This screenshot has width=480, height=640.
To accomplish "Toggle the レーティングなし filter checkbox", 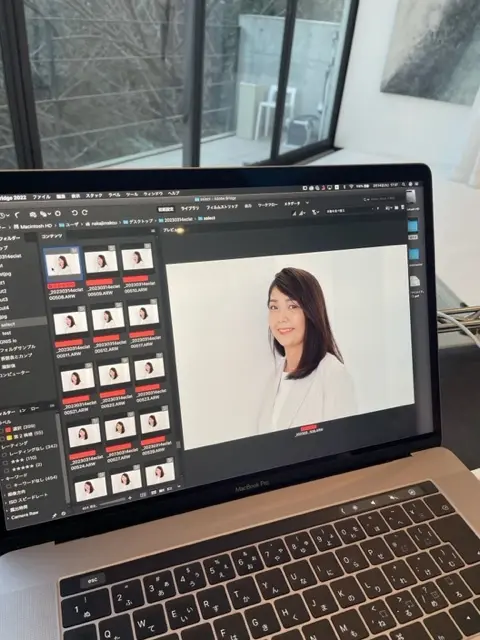I will click(4, 455).
